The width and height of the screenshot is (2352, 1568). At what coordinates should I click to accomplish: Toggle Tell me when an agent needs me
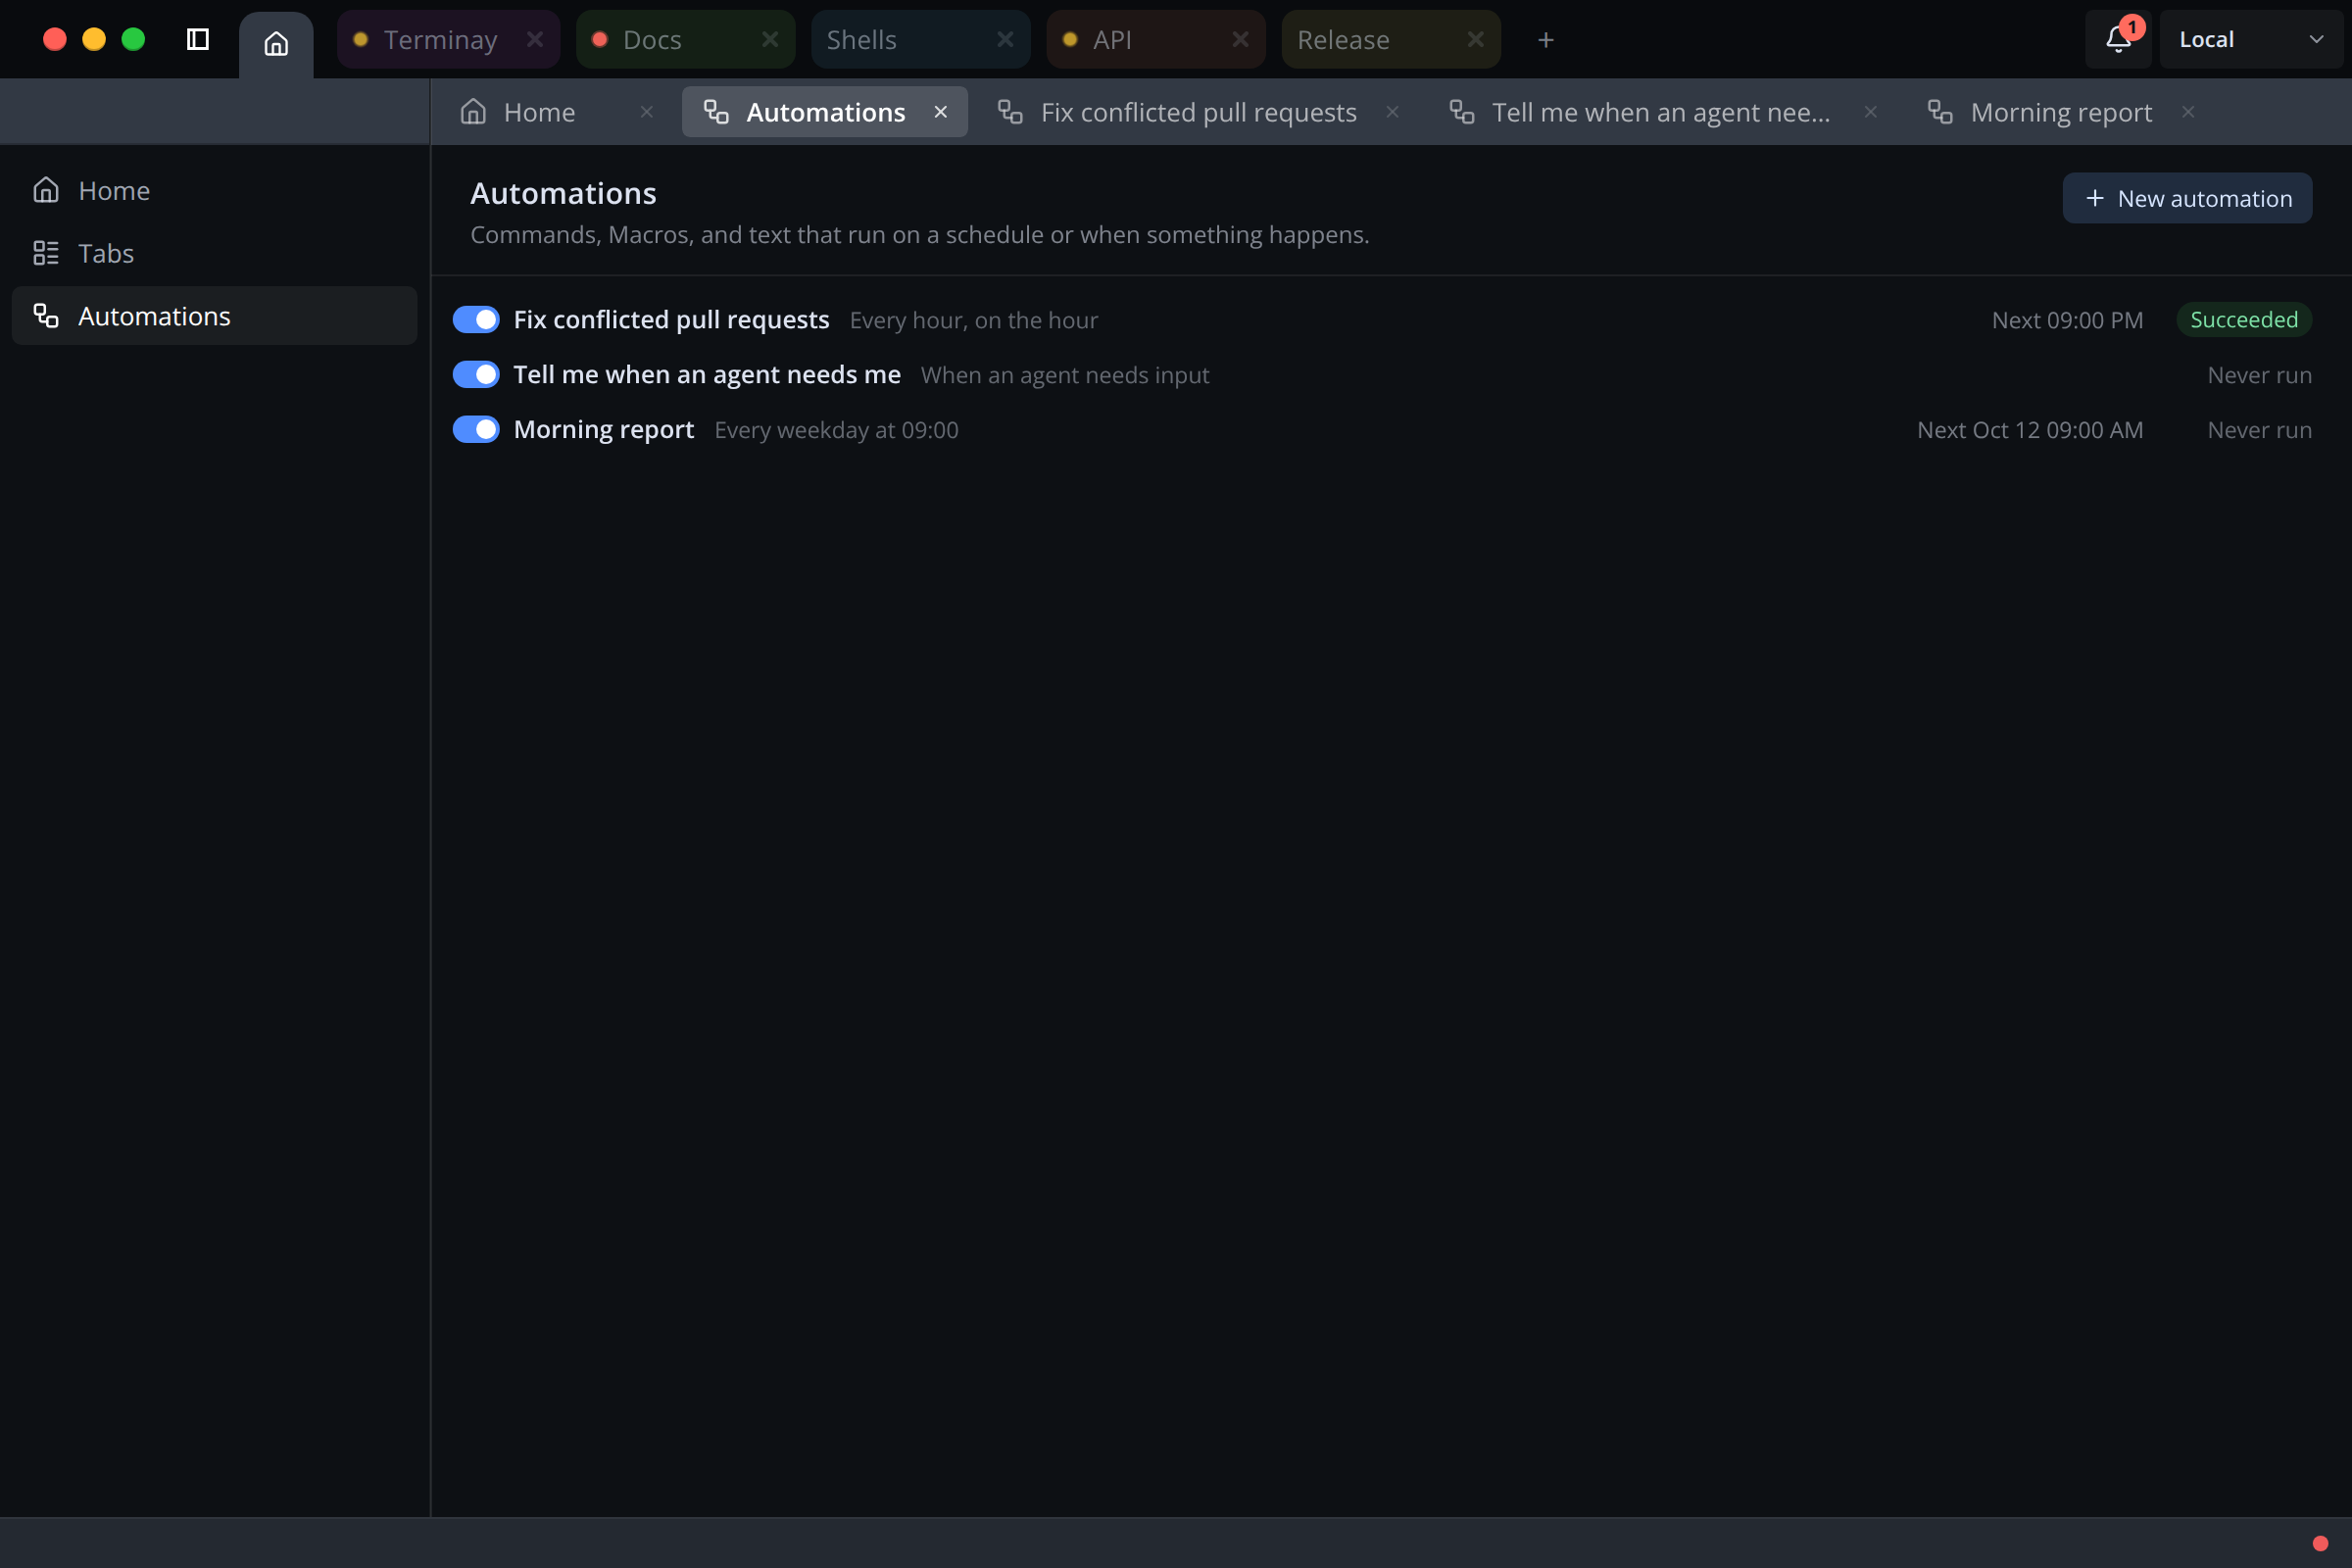tap(476, 375)
